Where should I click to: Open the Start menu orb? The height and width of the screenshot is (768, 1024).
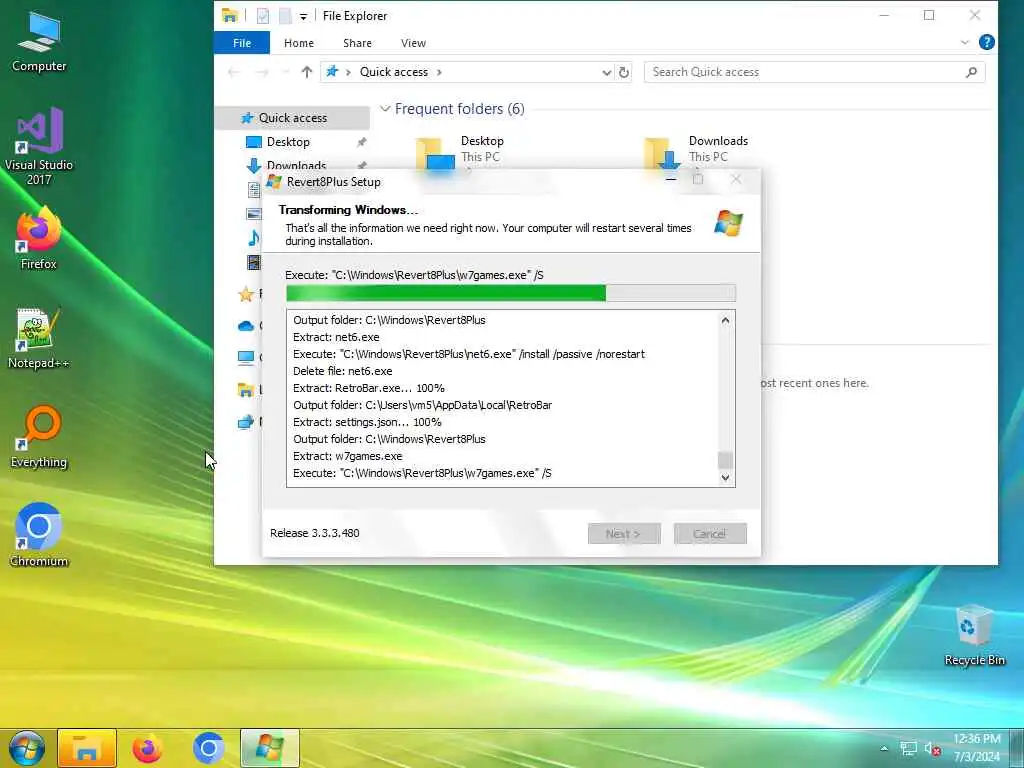click(x=27, y=748)
